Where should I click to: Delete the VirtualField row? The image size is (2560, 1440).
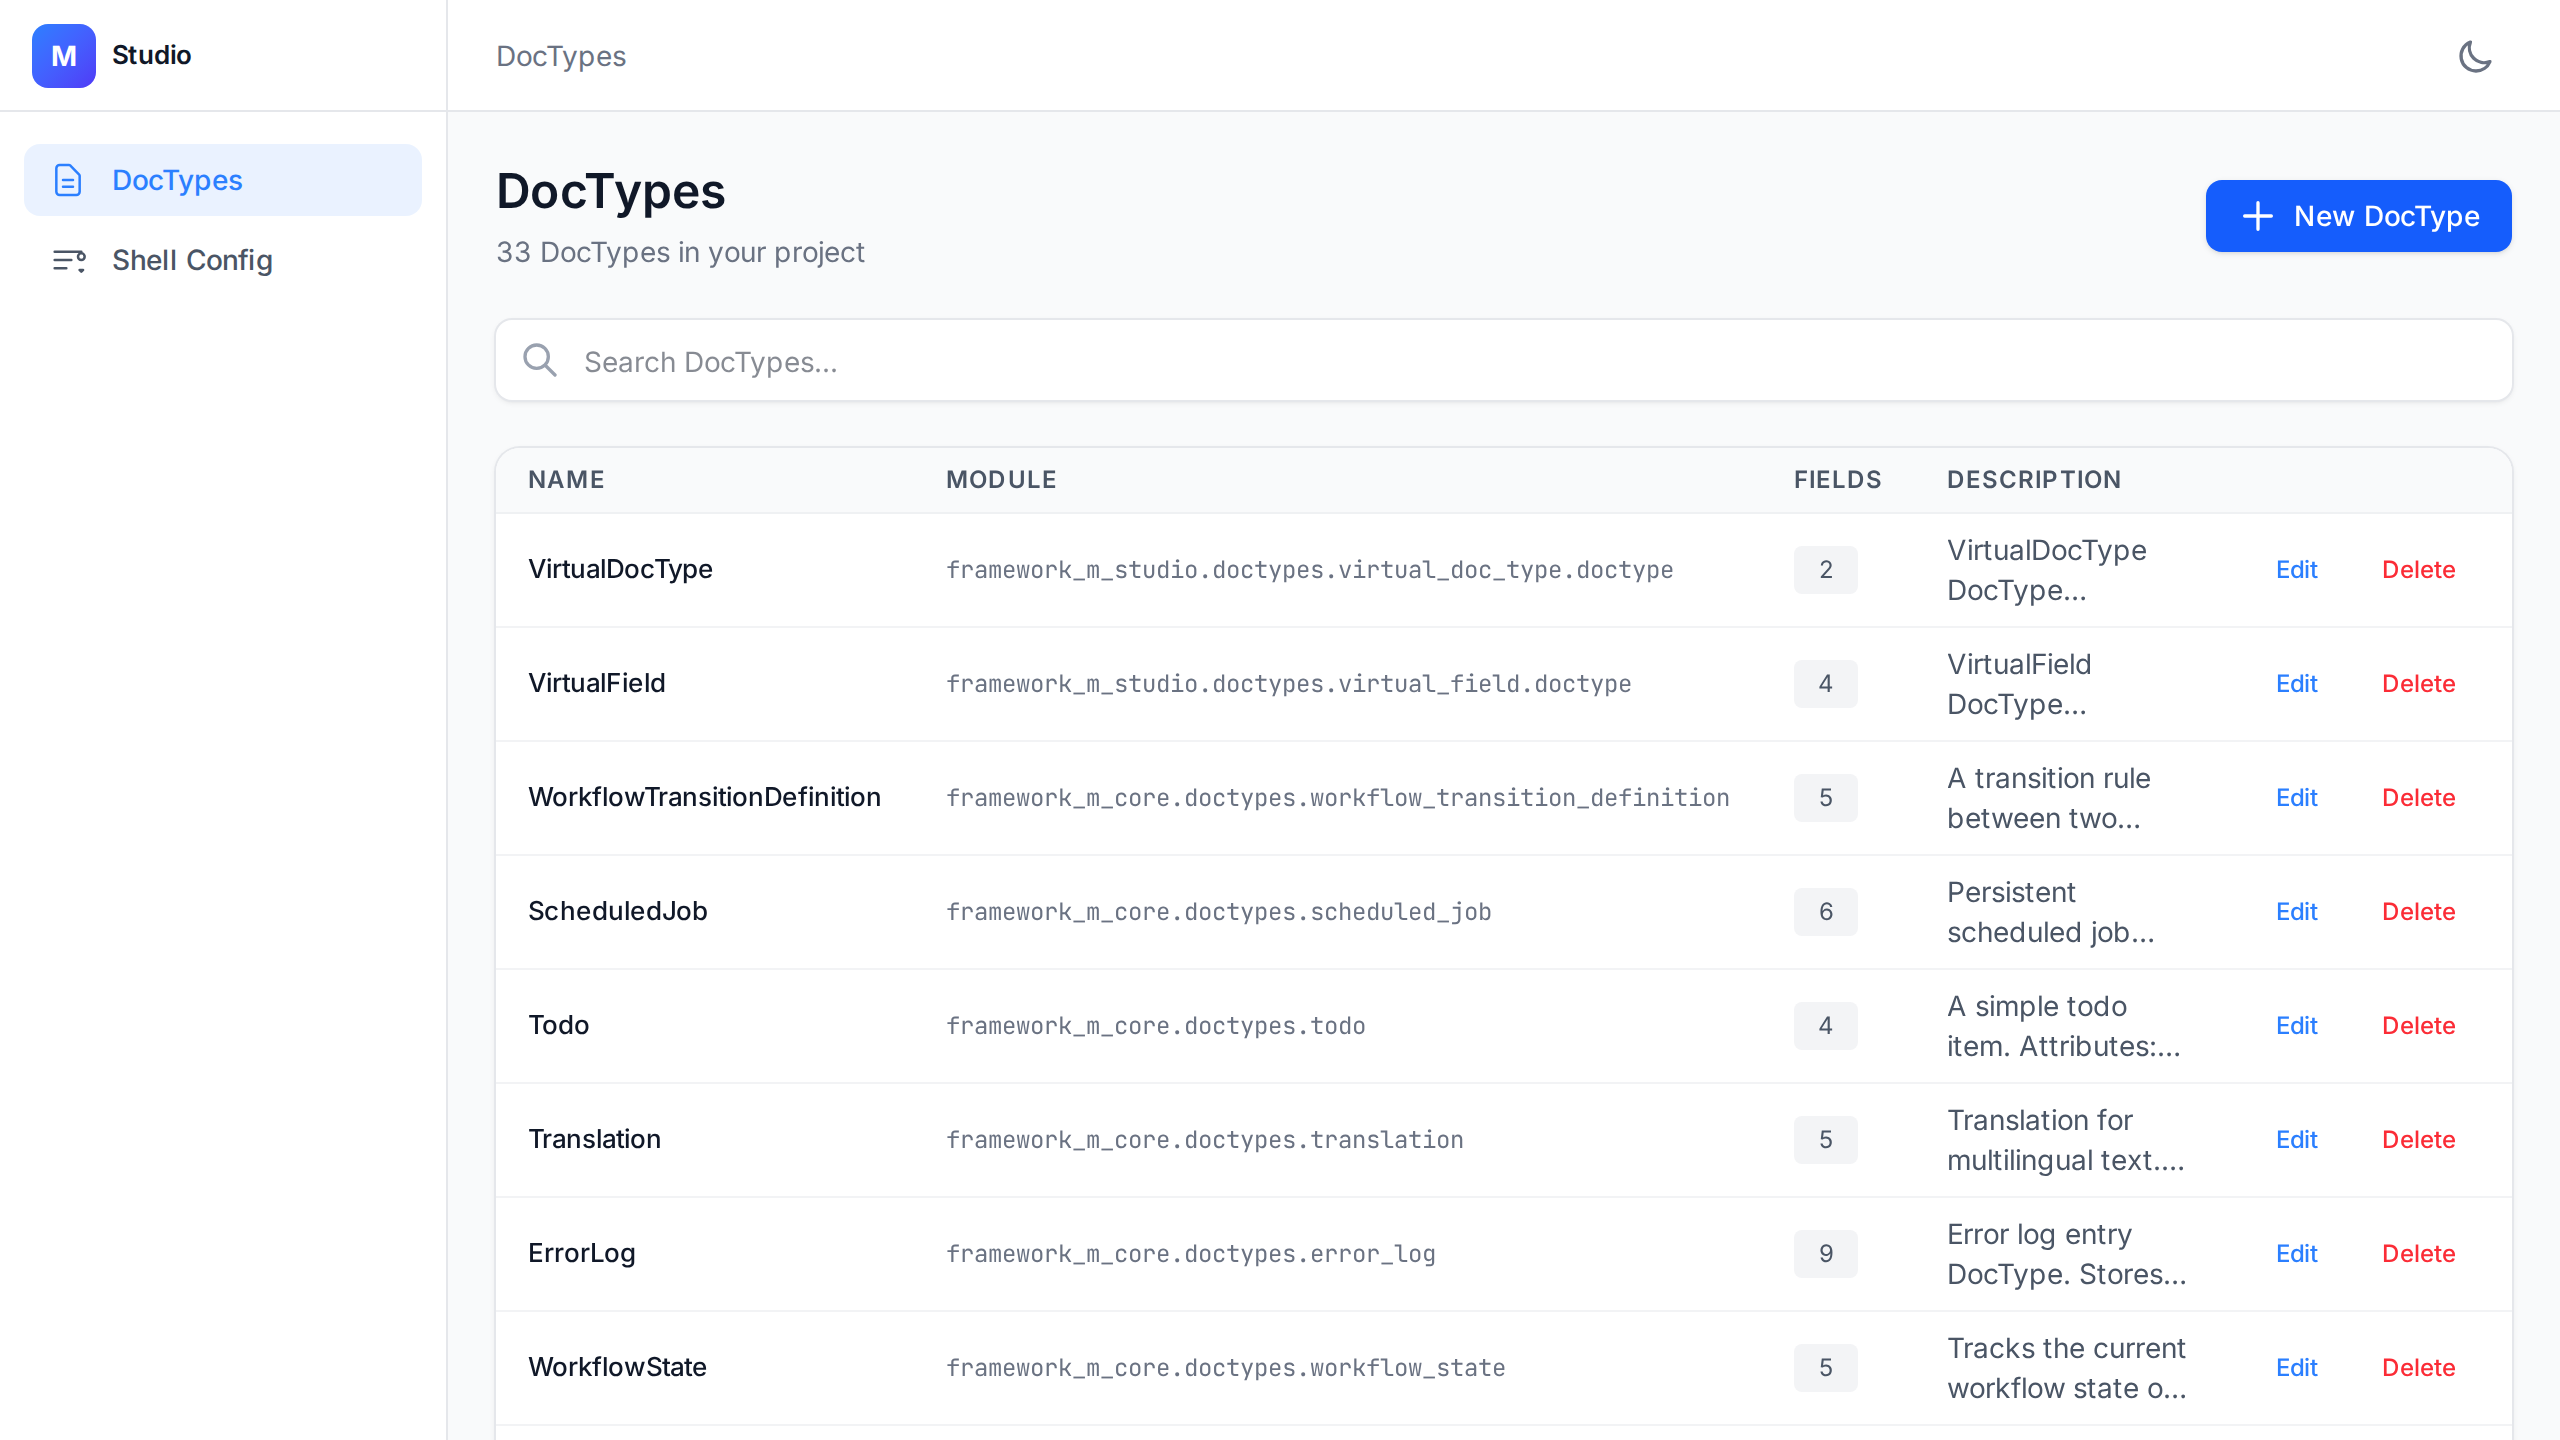2418,684
